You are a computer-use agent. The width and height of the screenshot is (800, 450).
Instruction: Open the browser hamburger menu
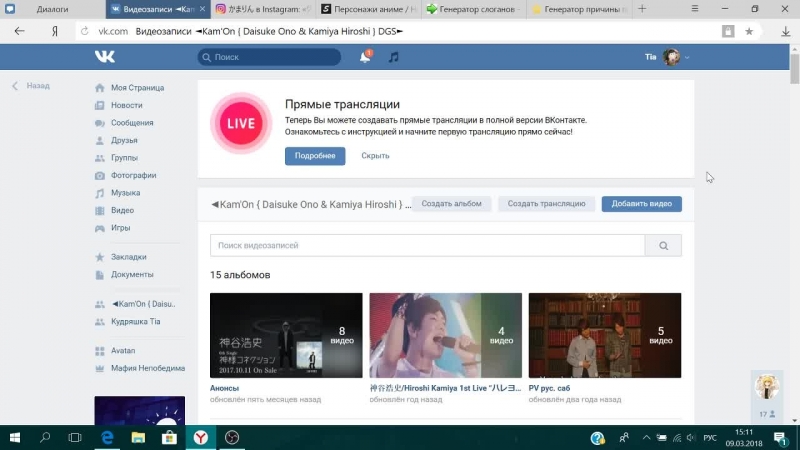point(695,9)
